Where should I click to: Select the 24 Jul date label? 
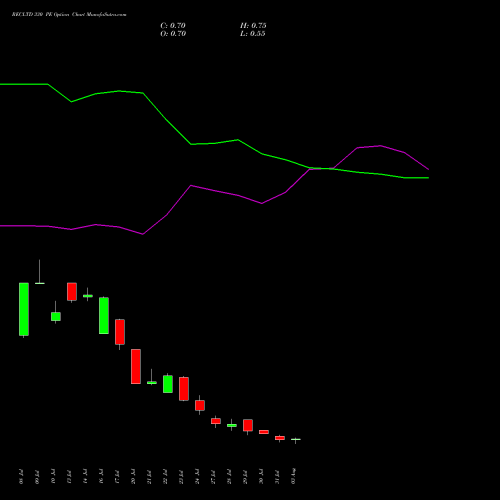[x=197, y=477]
